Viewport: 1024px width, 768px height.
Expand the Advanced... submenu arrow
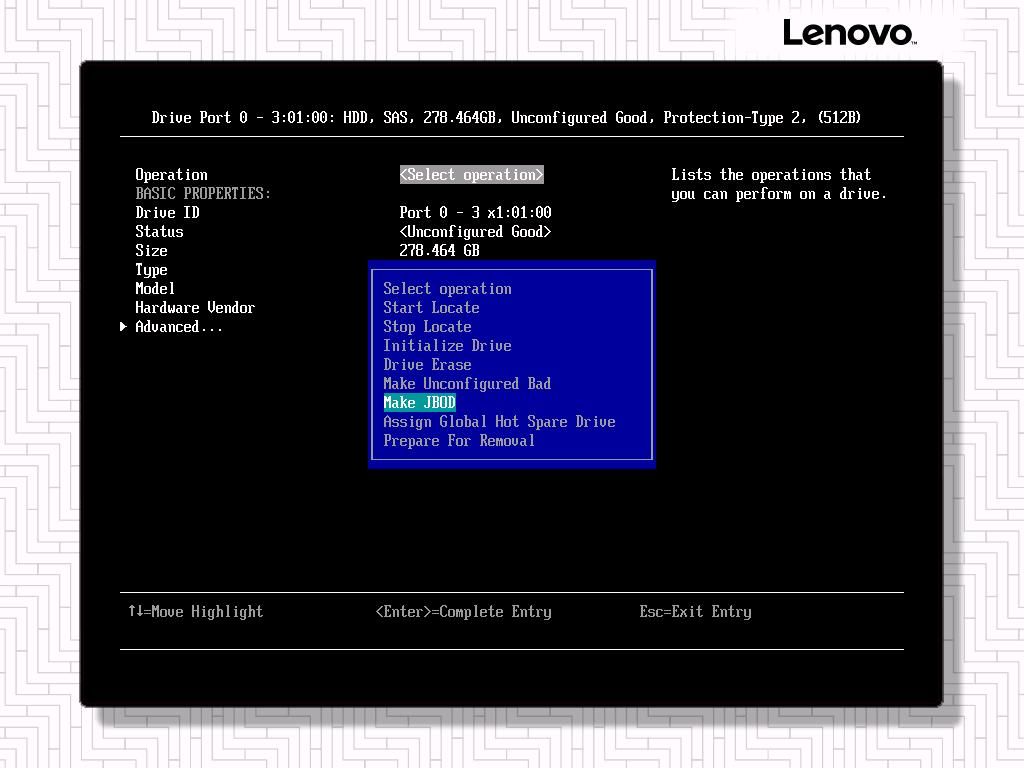[x=124, y=327]
